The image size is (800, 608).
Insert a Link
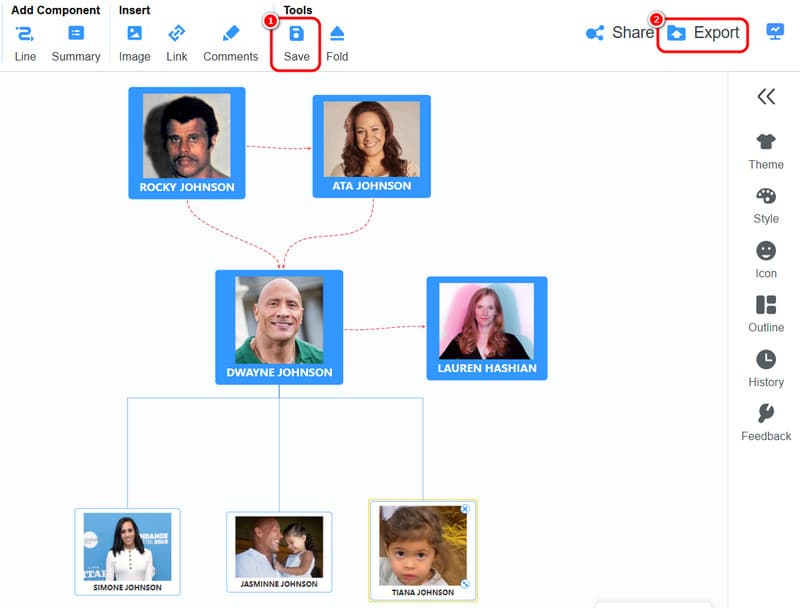pyautogui.click(x=177, y=44)
